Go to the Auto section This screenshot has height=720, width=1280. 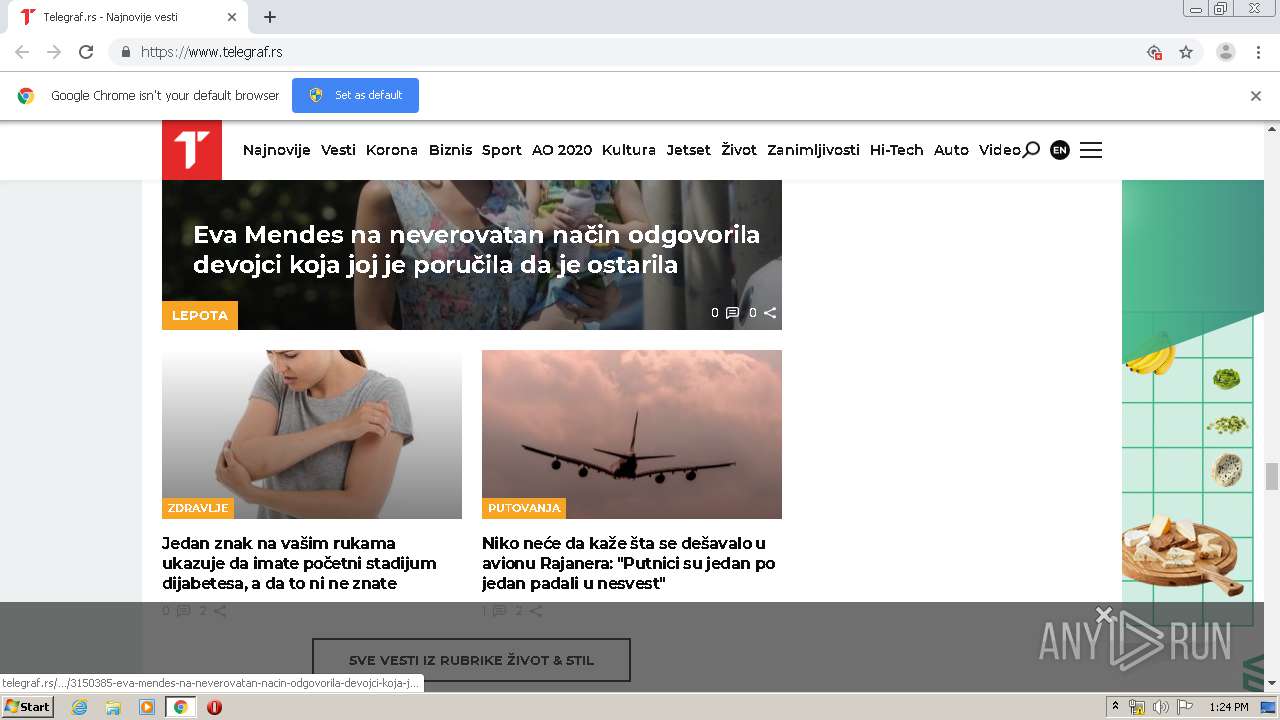(x=951, y=150)
